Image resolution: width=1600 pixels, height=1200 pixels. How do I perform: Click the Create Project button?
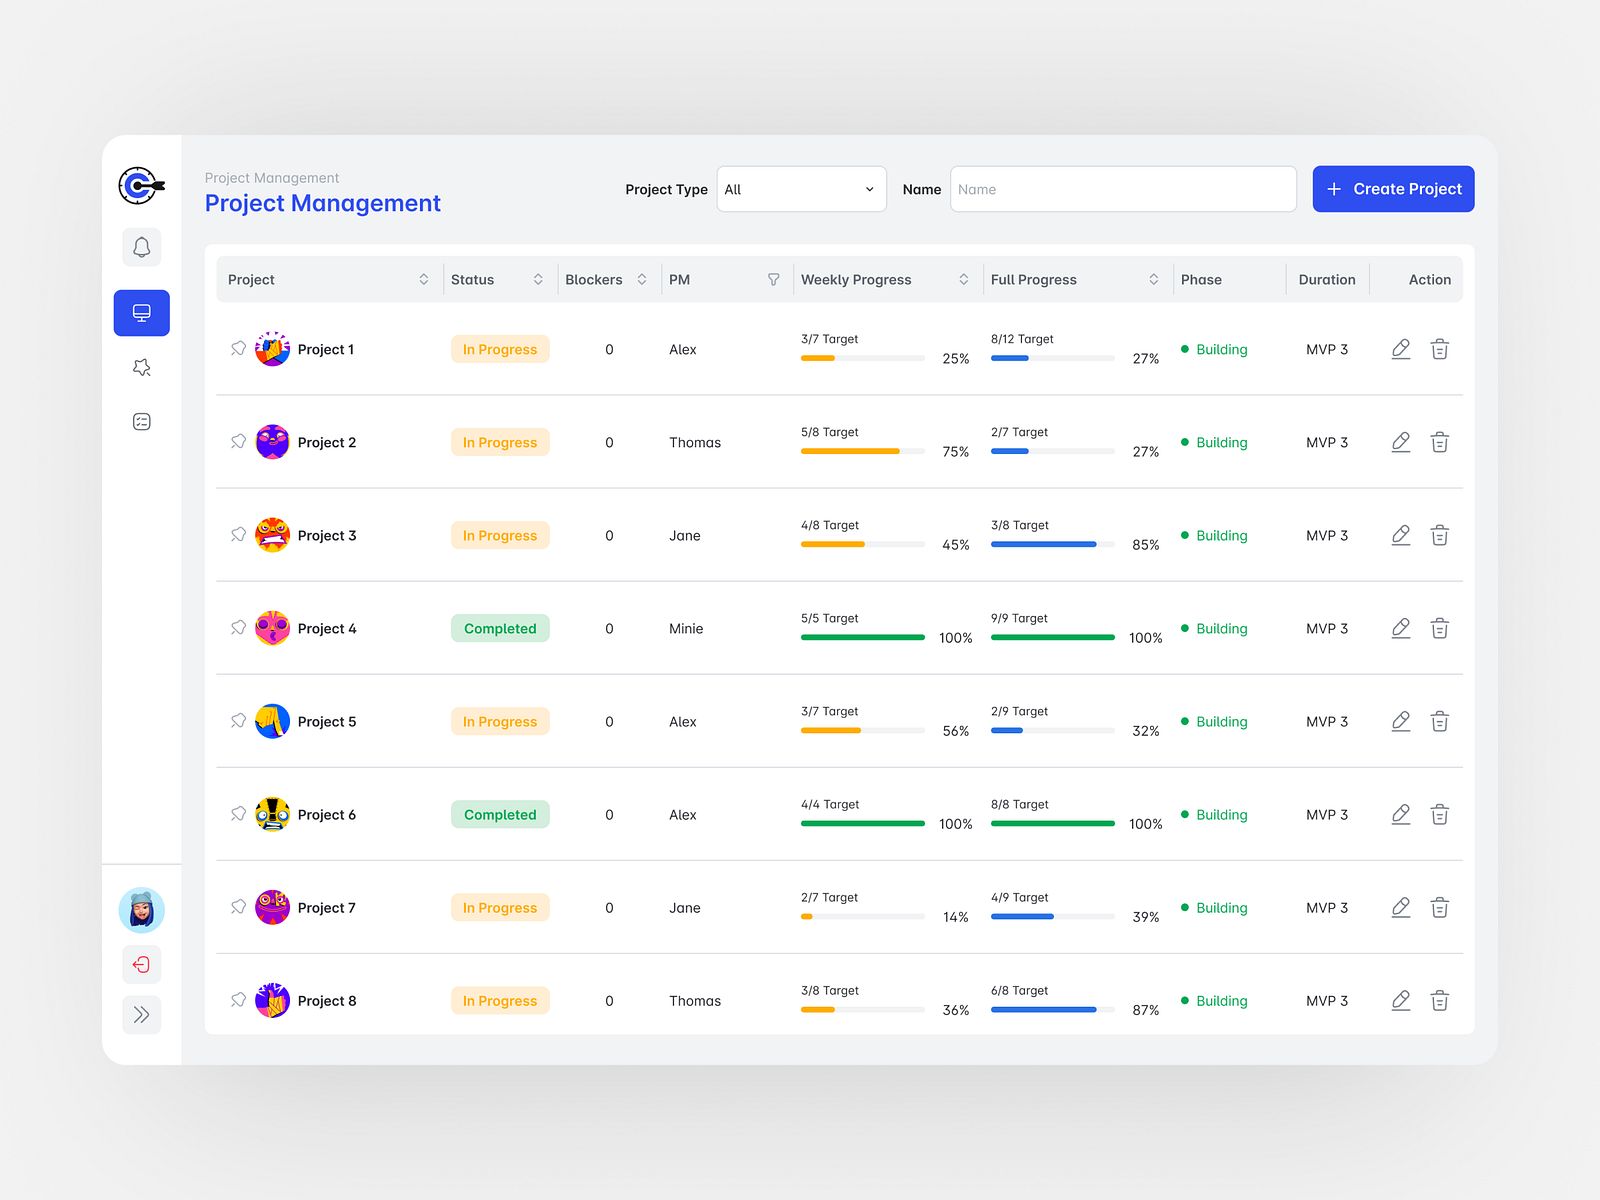1393,189
